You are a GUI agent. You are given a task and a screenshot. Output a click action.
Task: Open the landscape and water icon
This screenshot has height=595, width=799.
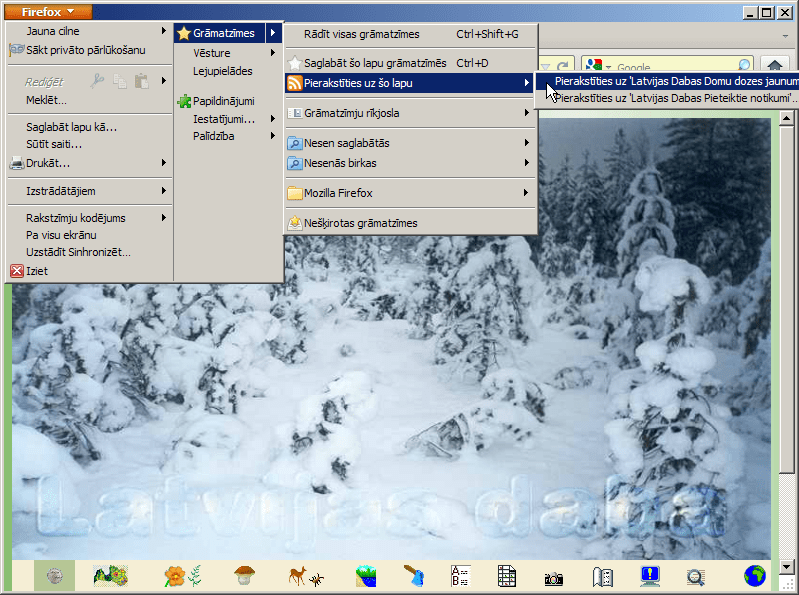tap(366, 576)
